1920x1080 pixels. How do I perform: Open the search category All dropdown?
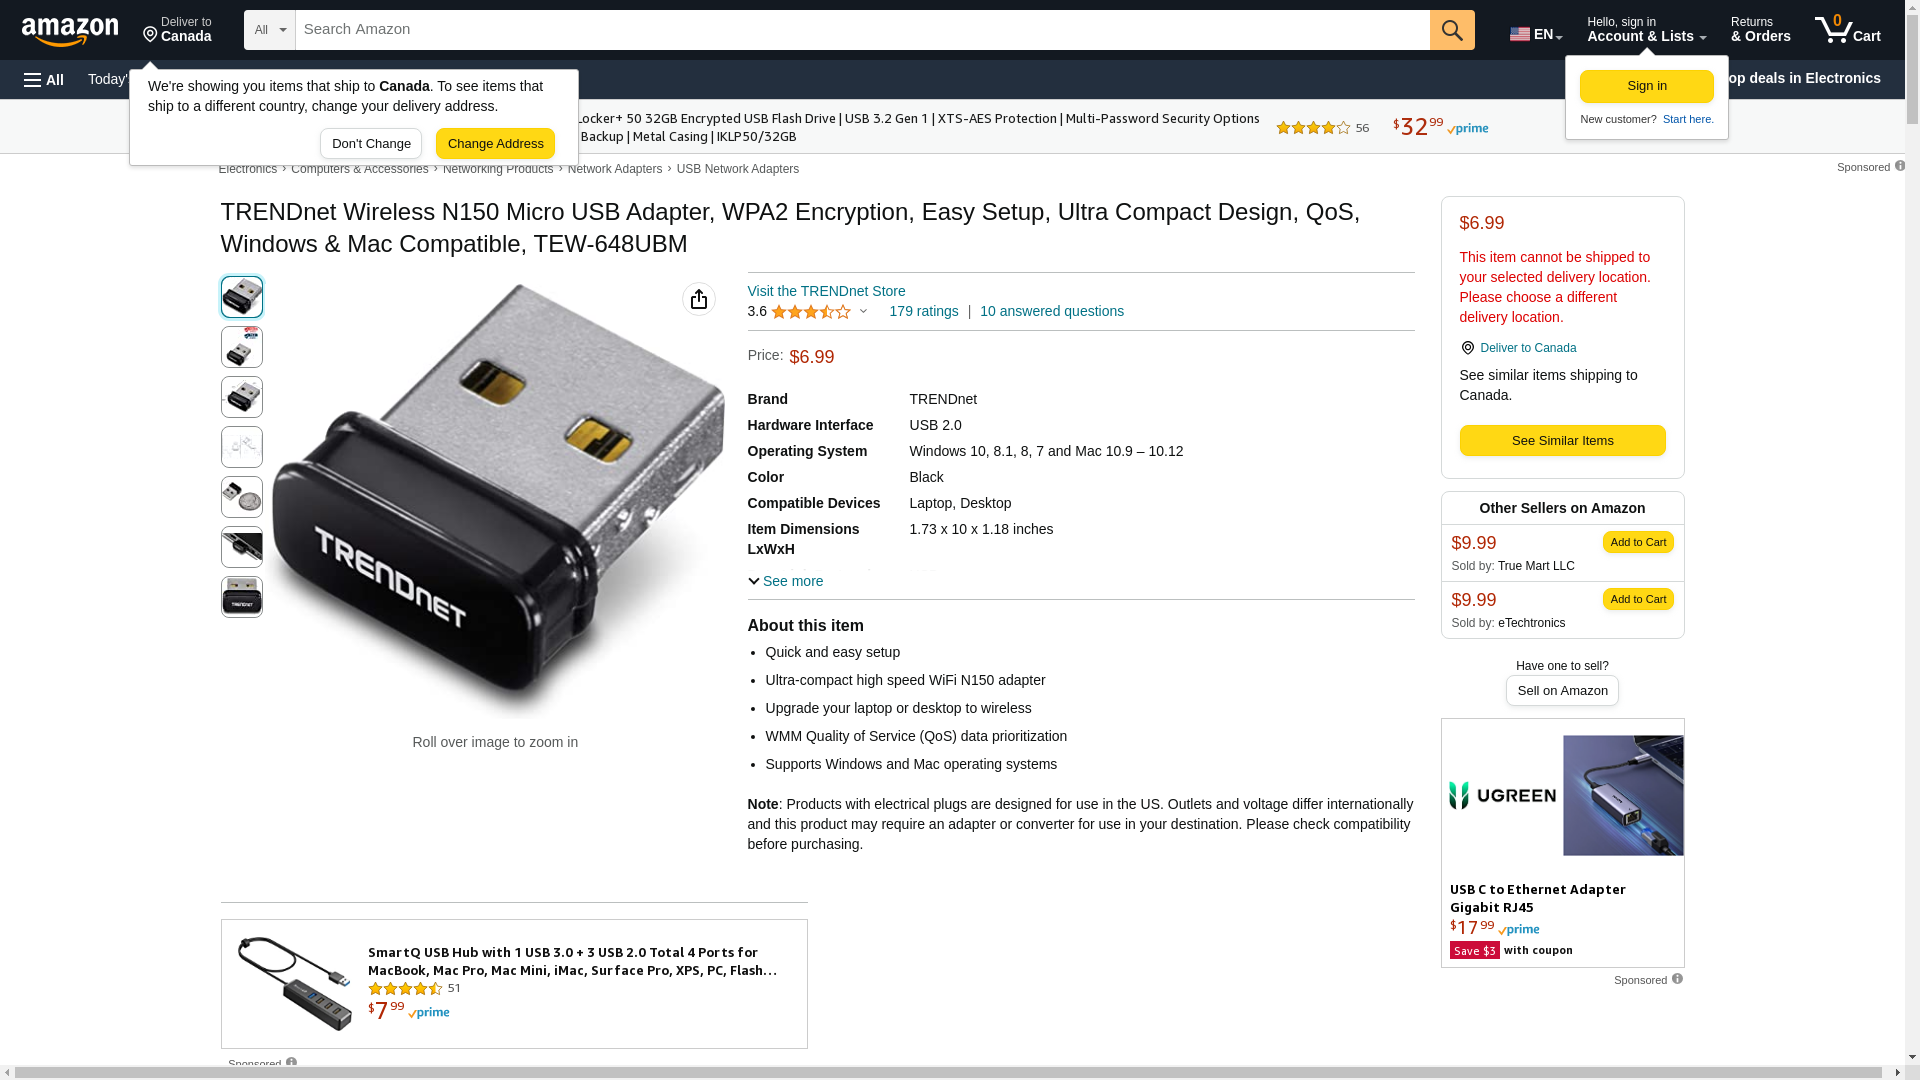(269, 30)
